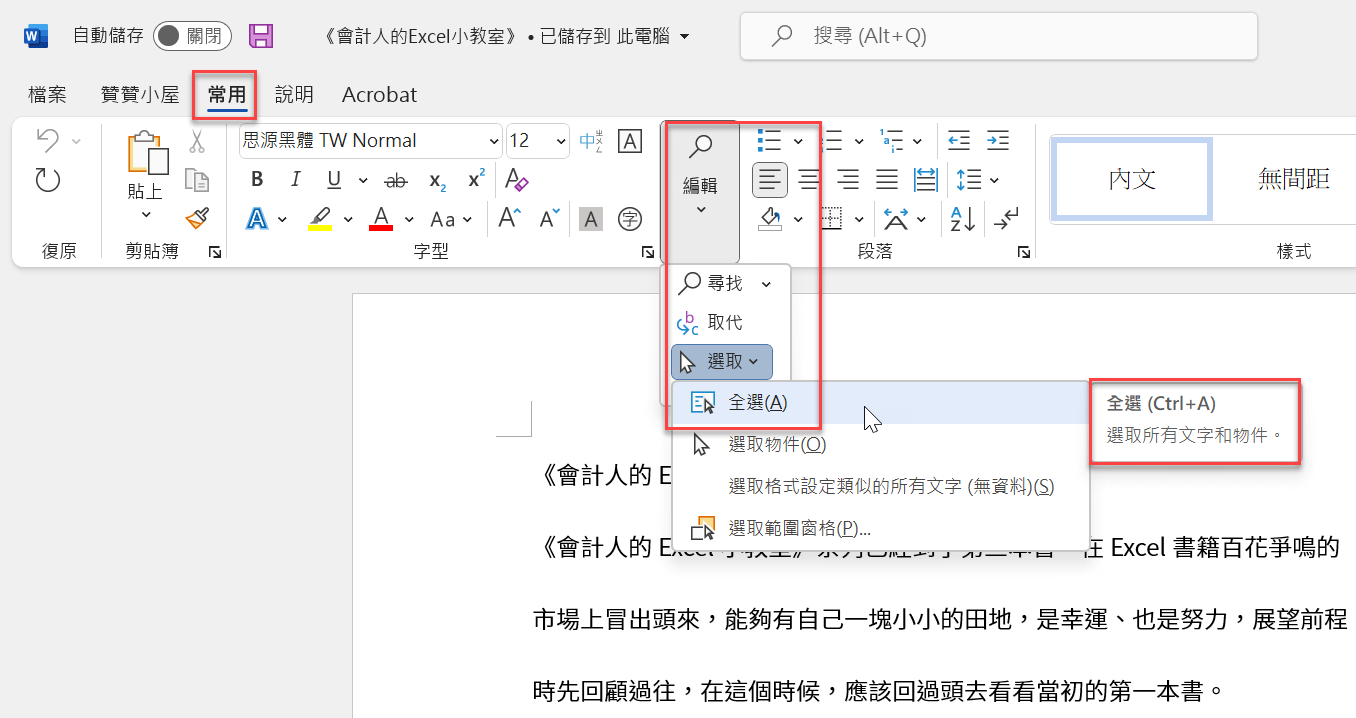Toggle center alignment button
This screenshot has width=1356, height=718.
click(x=809, y=180)
